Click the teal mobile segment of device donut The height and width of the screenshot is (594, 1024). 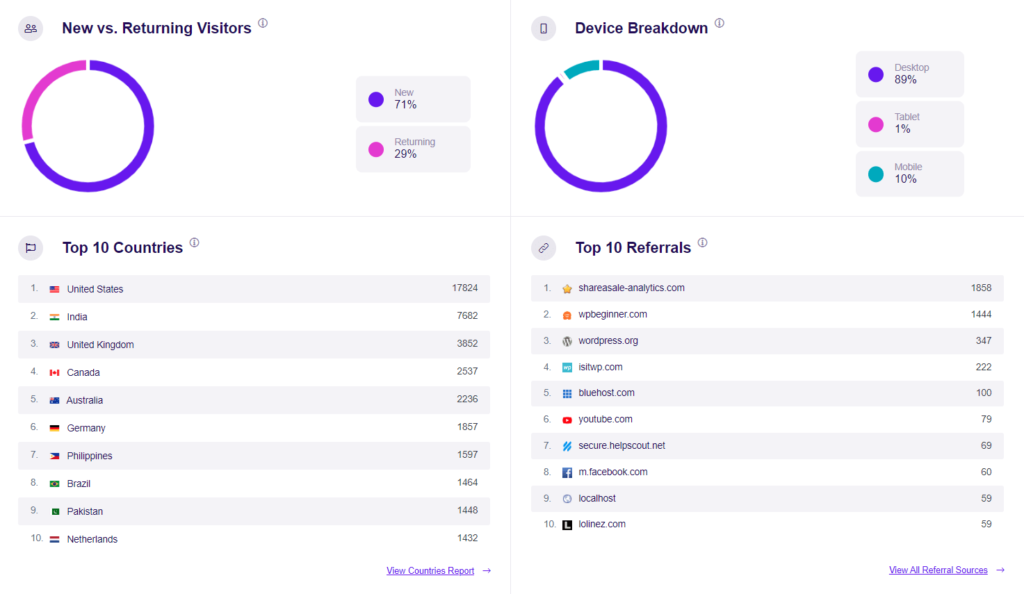coord(582,68)
